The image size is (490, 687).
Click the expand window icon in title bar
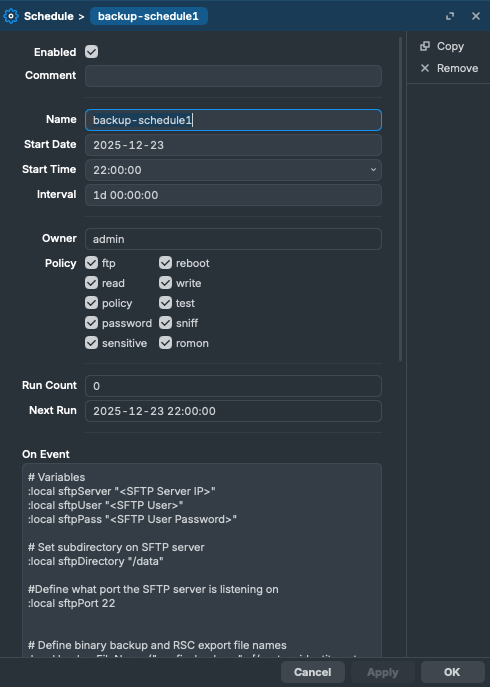point(450,16)
